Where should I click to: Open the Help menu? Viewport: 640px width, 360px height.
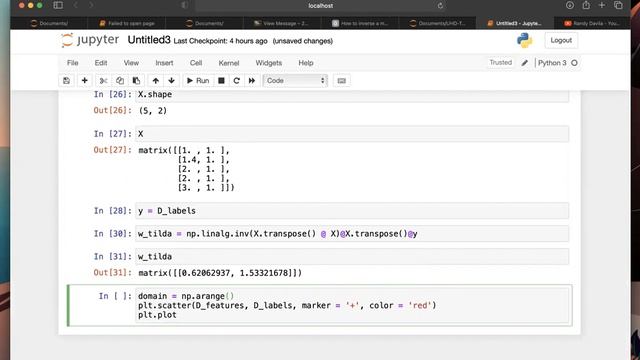coord(306,63)
